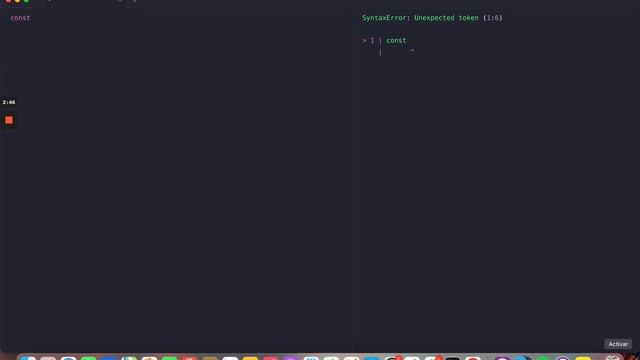
Task: Click the 2:46 recording timer
Action: [9, 102]
